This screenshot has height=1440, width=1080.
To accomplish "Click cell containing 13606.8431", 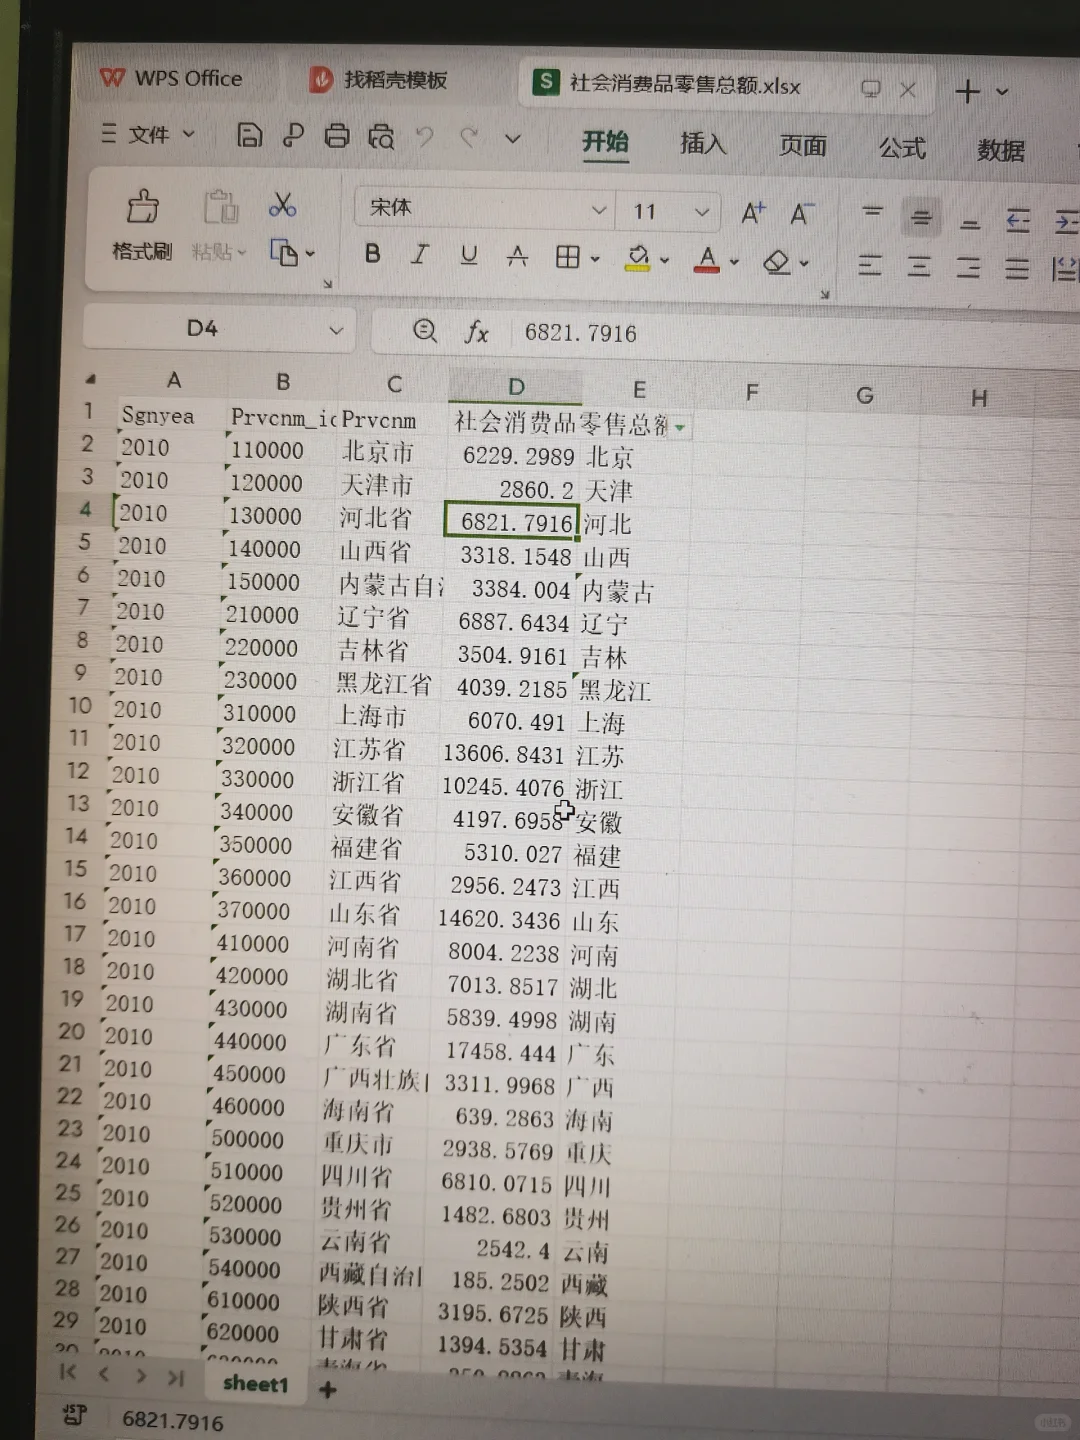I will pos(503,753).
